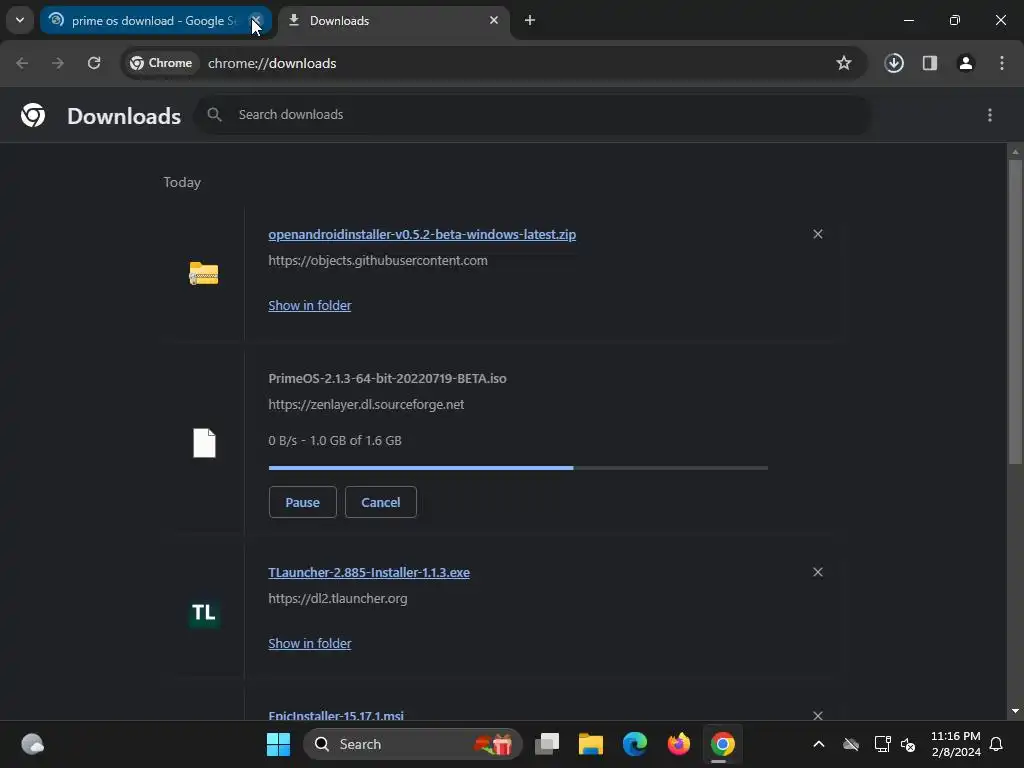Go back to previous page
This screenshot has width=1024, height=768.
click(22, 63)
